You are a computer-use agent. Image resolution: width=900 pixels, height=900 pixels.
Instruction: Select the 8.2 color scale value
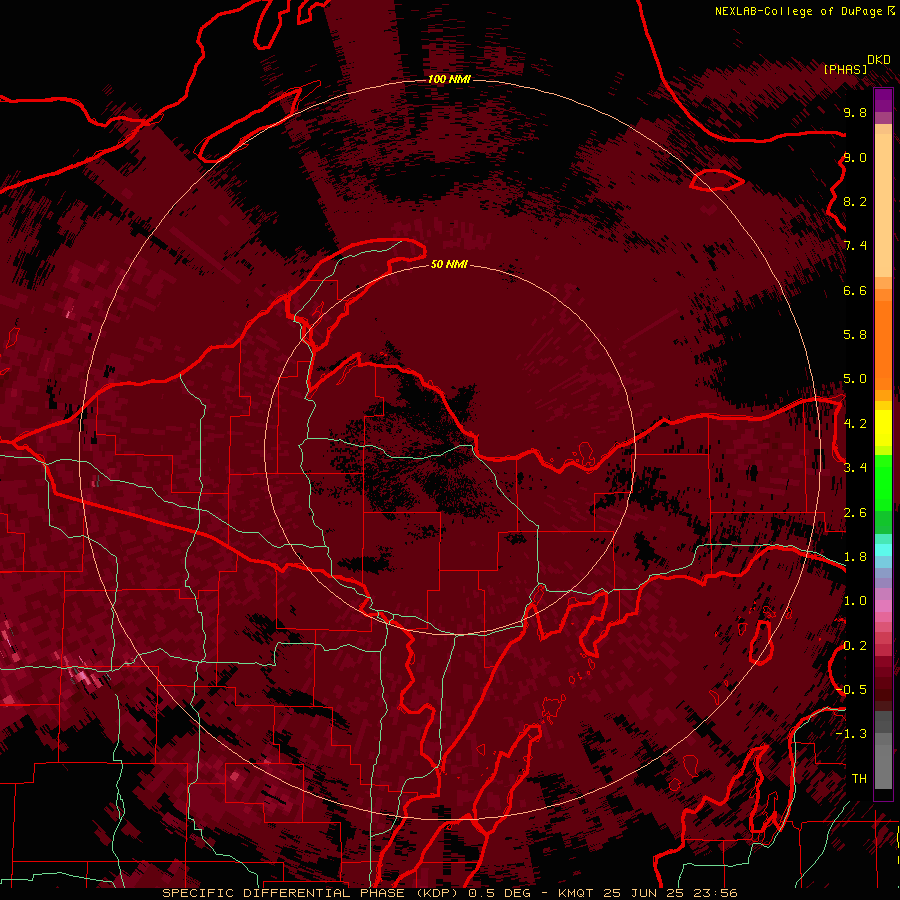(x=855, y=201)
